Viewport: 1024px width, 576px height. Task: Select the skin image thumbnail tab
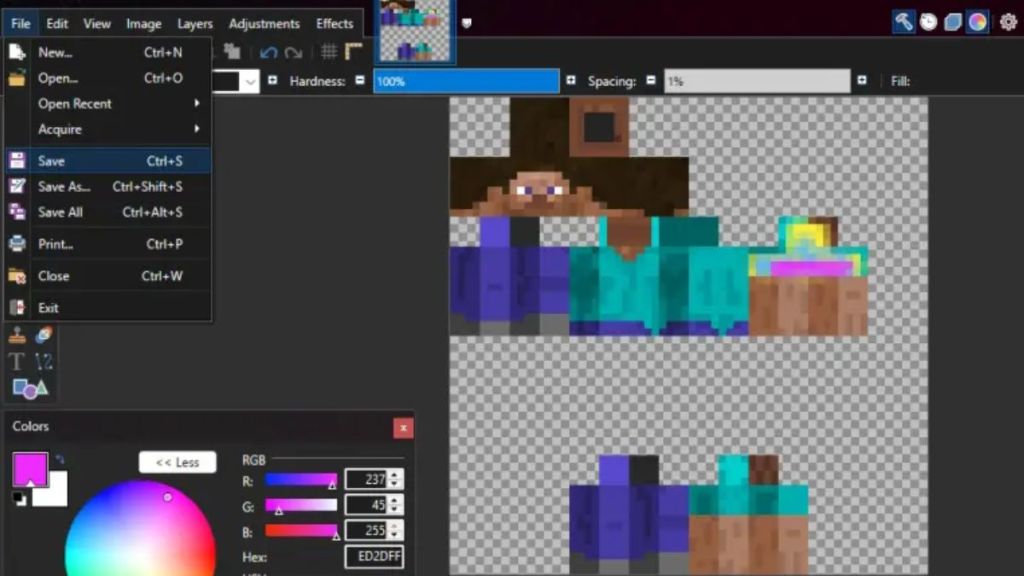coord(415,31)
